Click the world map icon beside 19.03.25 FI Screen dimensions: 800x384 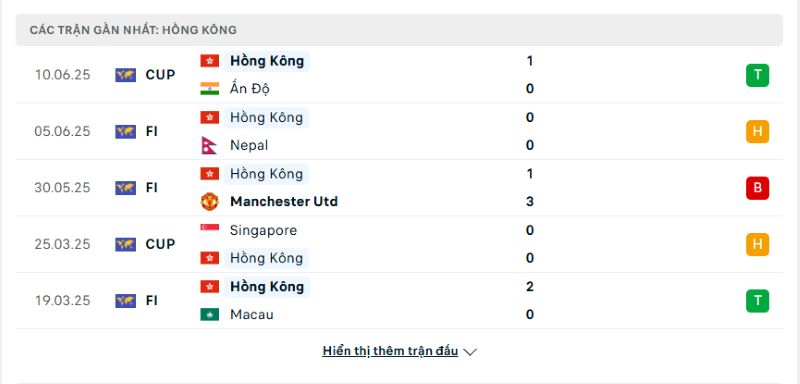126,300
